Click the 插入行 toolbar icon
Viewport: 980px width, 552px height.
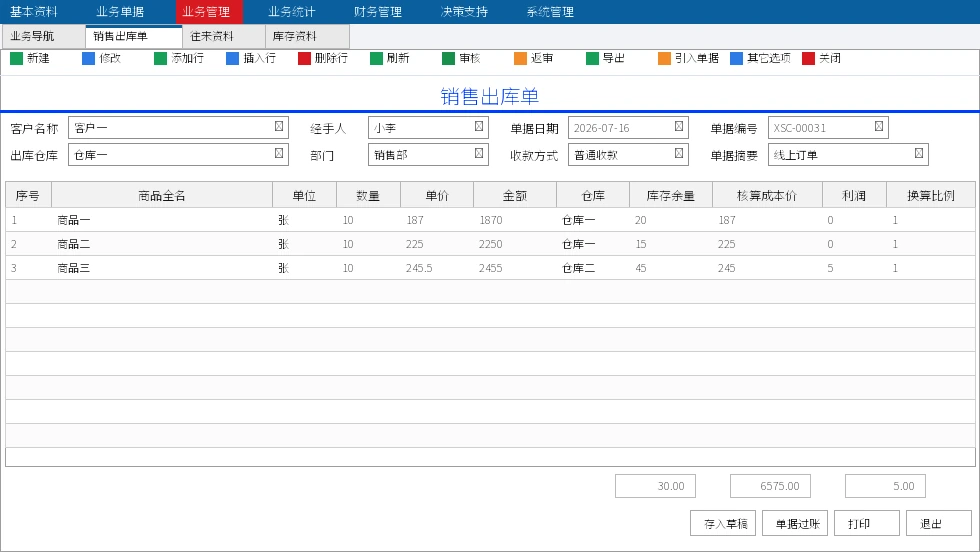coord(232,58)
